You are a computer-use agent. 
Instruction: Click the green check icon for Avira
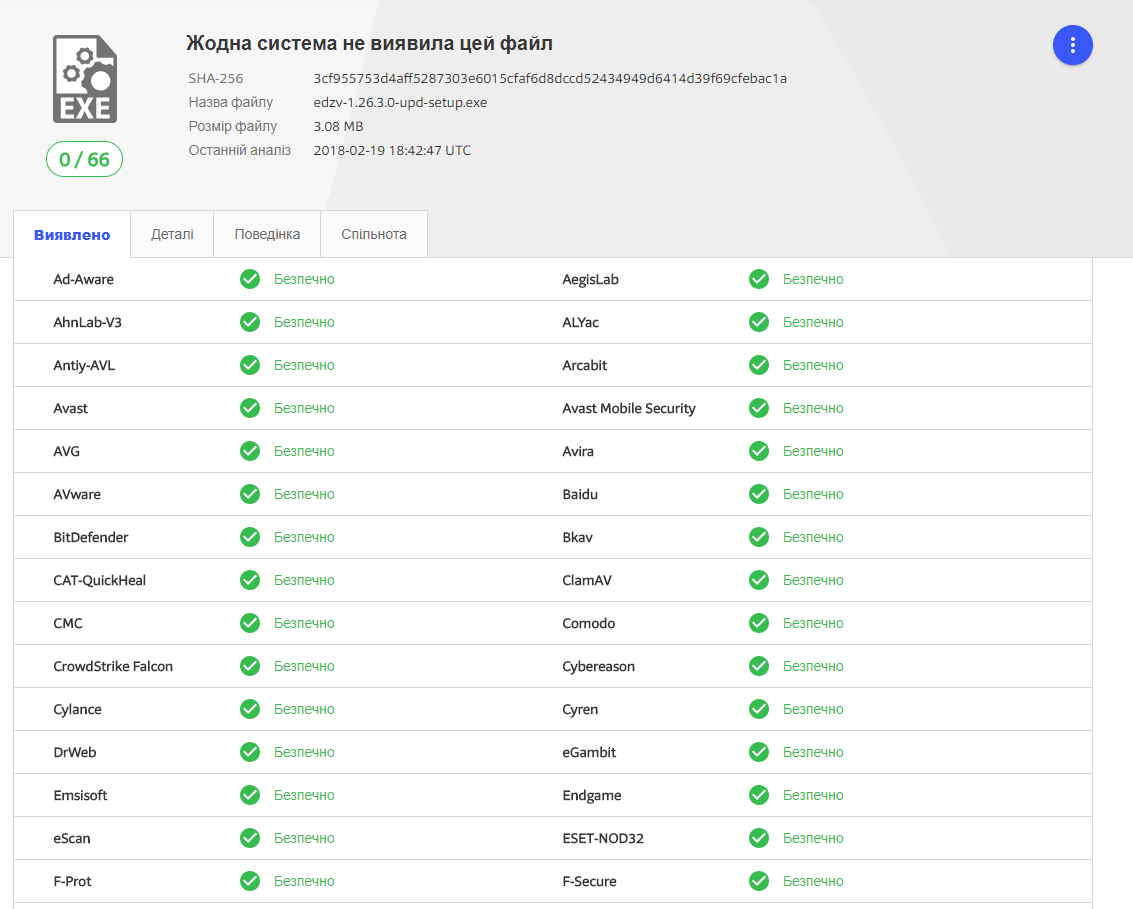point(759,451)
